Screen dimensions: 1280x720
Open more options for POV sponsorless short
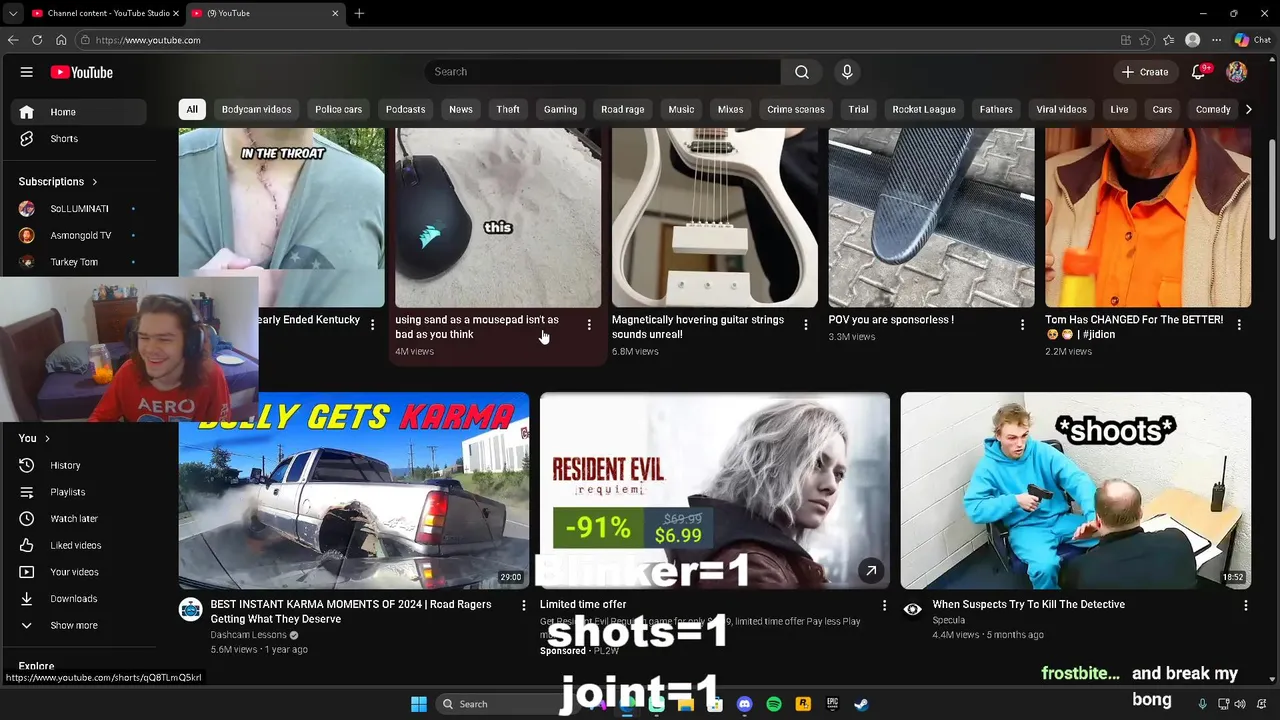[1022, 325]
